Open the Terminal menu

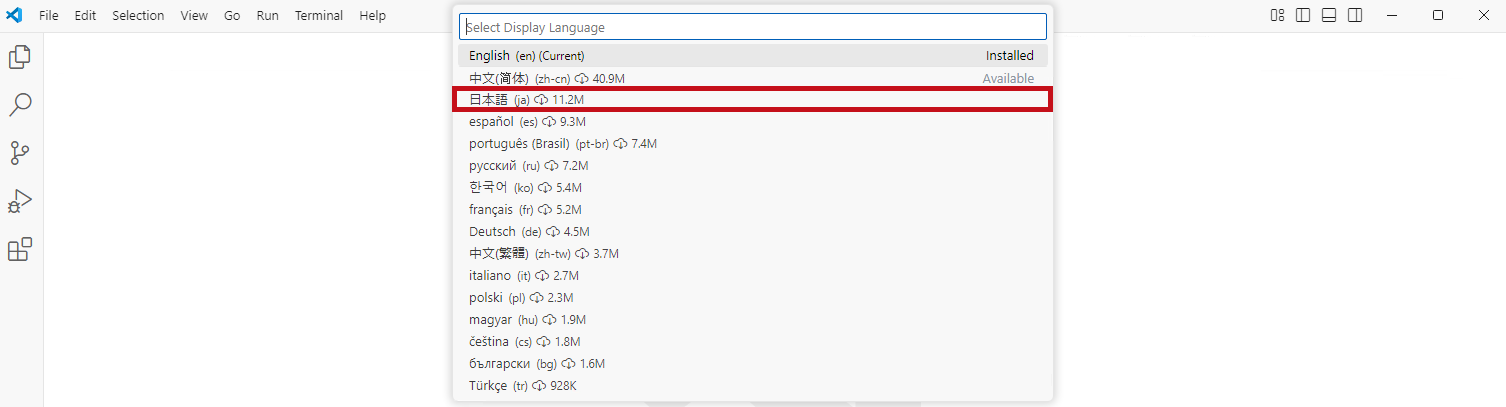click(319, 16)
